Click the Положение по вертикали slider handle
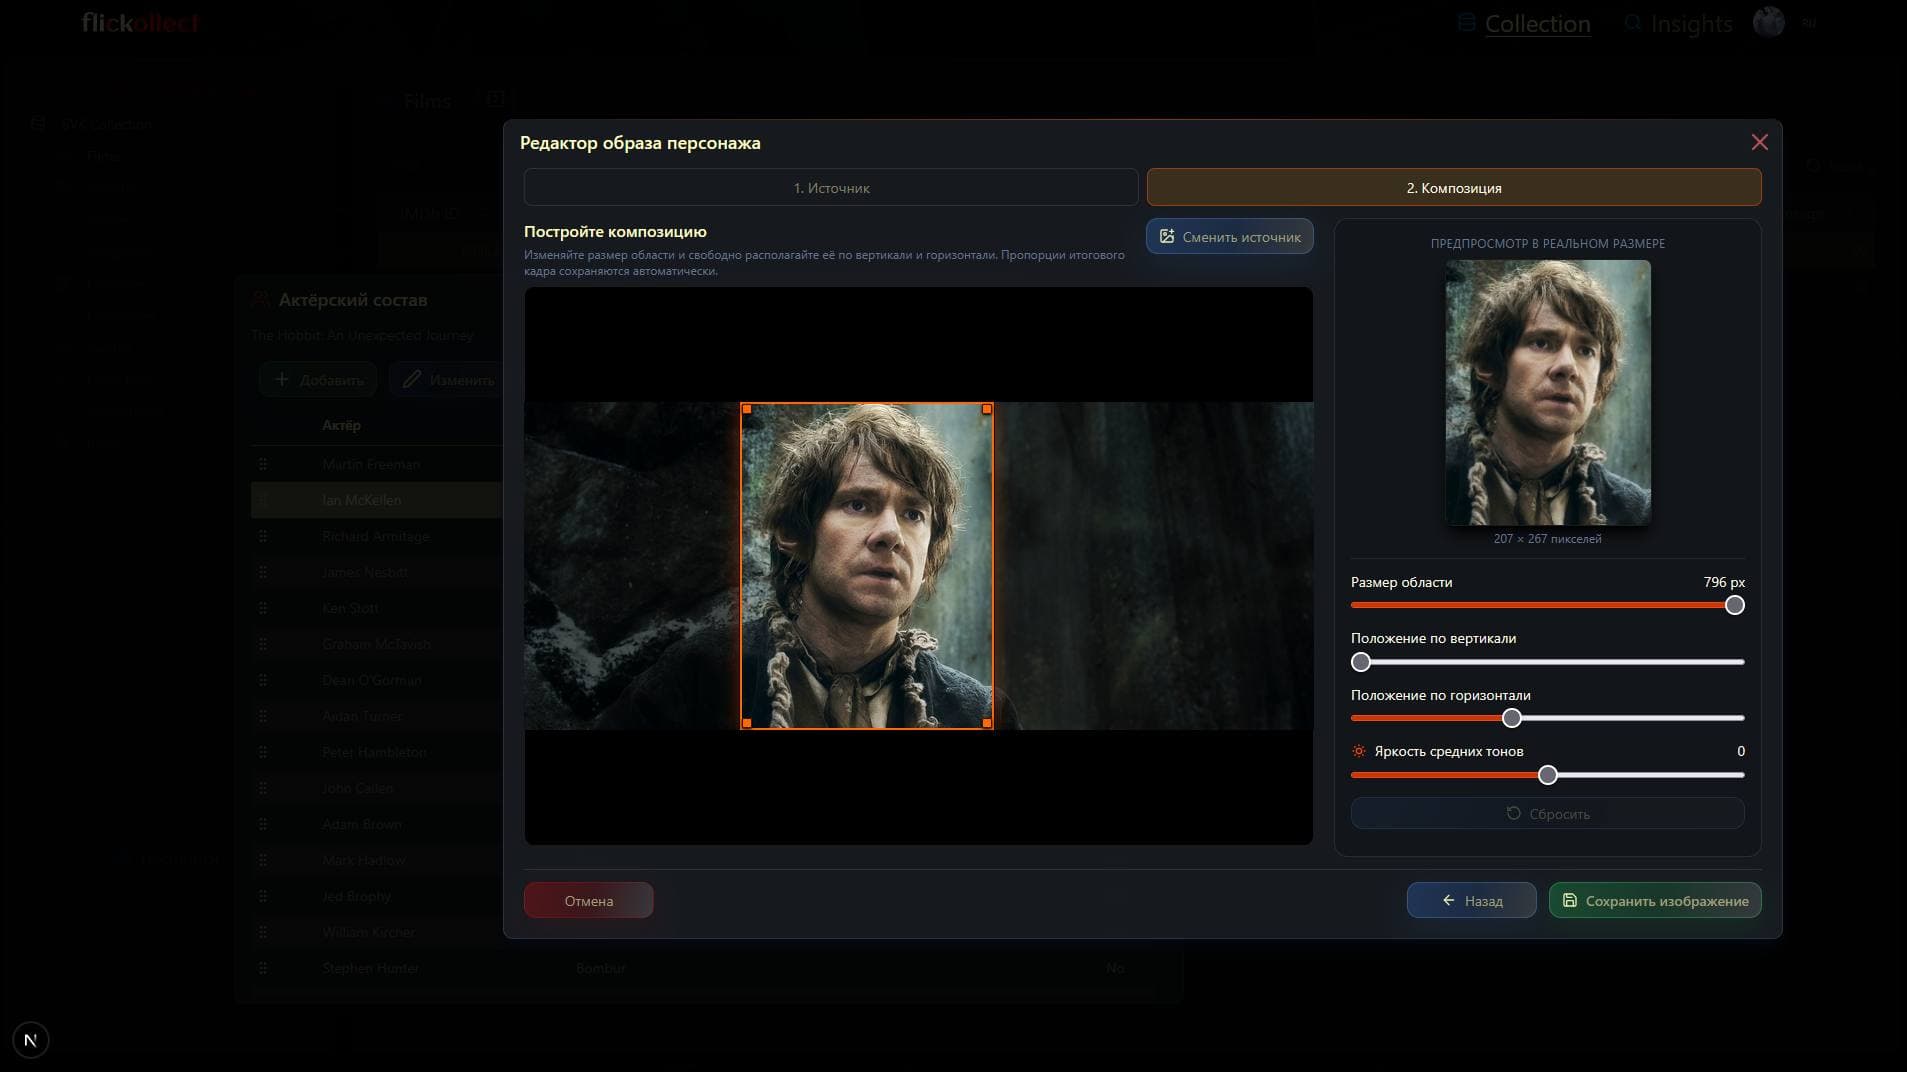The image size is (1907, 1072). pos(1361,662)
